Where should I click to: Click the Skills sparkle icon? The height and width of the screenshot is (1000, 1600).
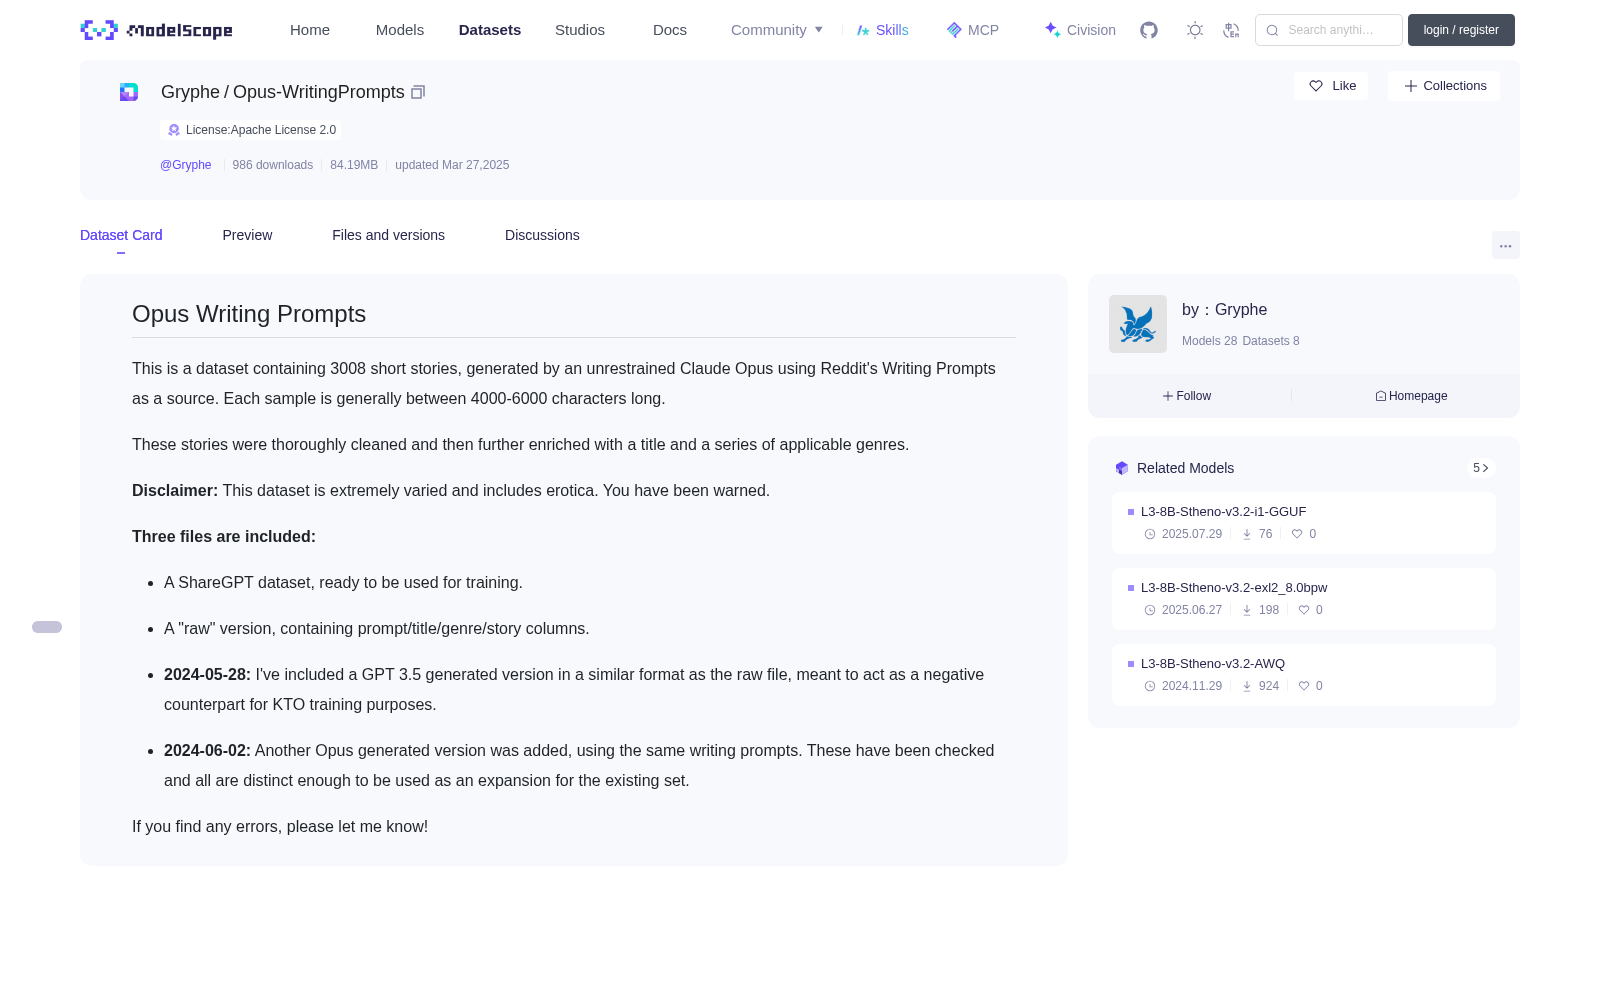coord(863,30)
